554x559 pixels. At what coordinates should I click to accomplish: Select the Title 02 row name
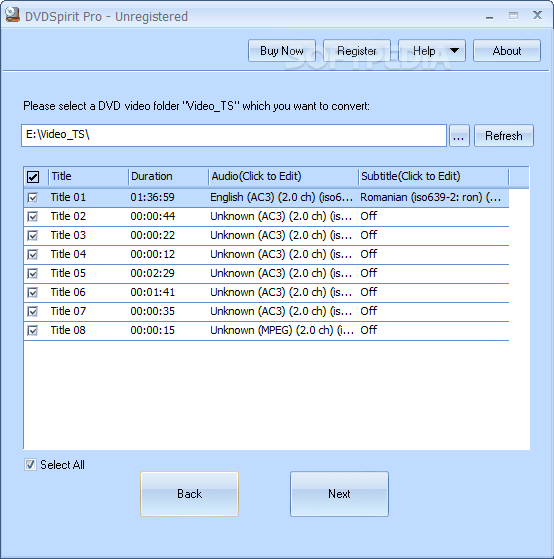tap(68, 216)
